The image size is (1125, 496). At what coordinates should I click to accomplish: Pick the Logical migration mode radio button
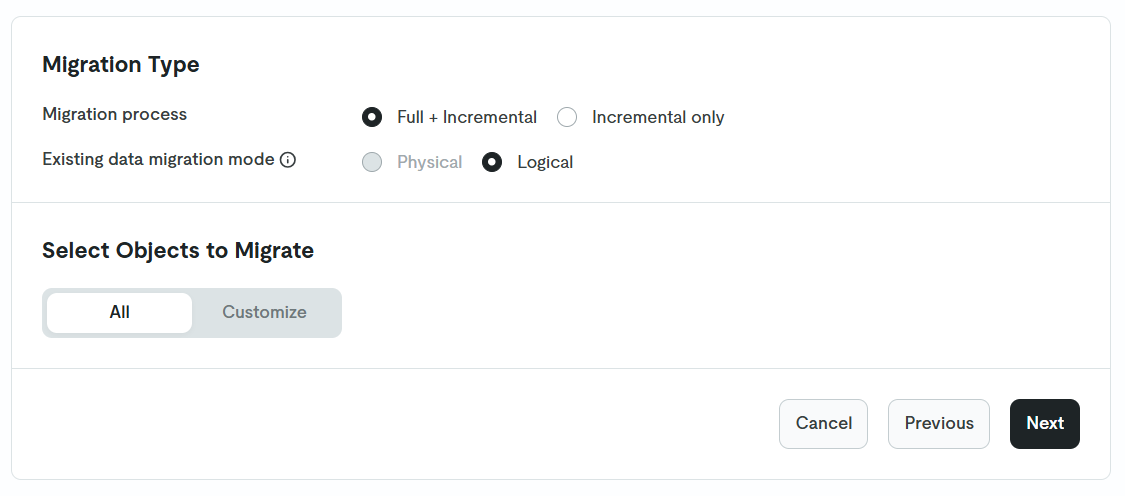(x=492, y=162)
